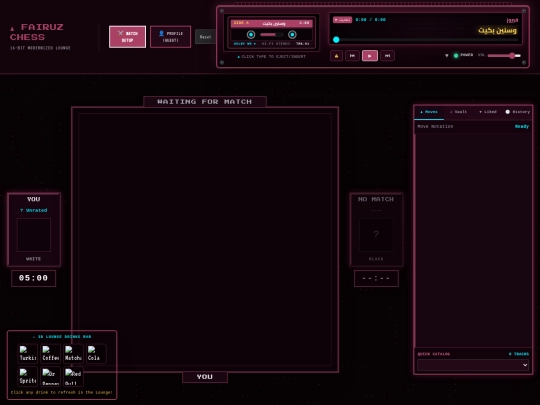Select the Coffee drink

(x=51, y=354)
